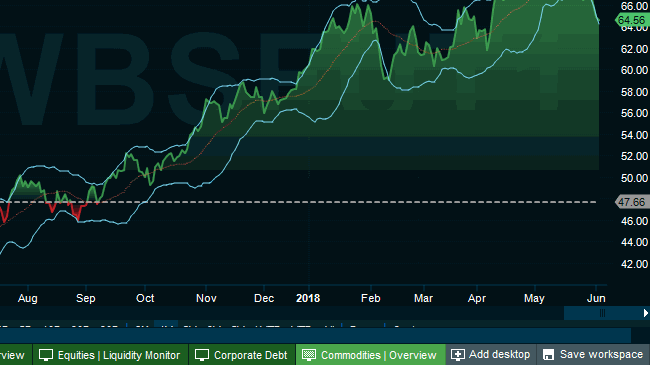
Task: Click the Feb label on the time axis
Action: pyautogui.click(x=371, y=298)
